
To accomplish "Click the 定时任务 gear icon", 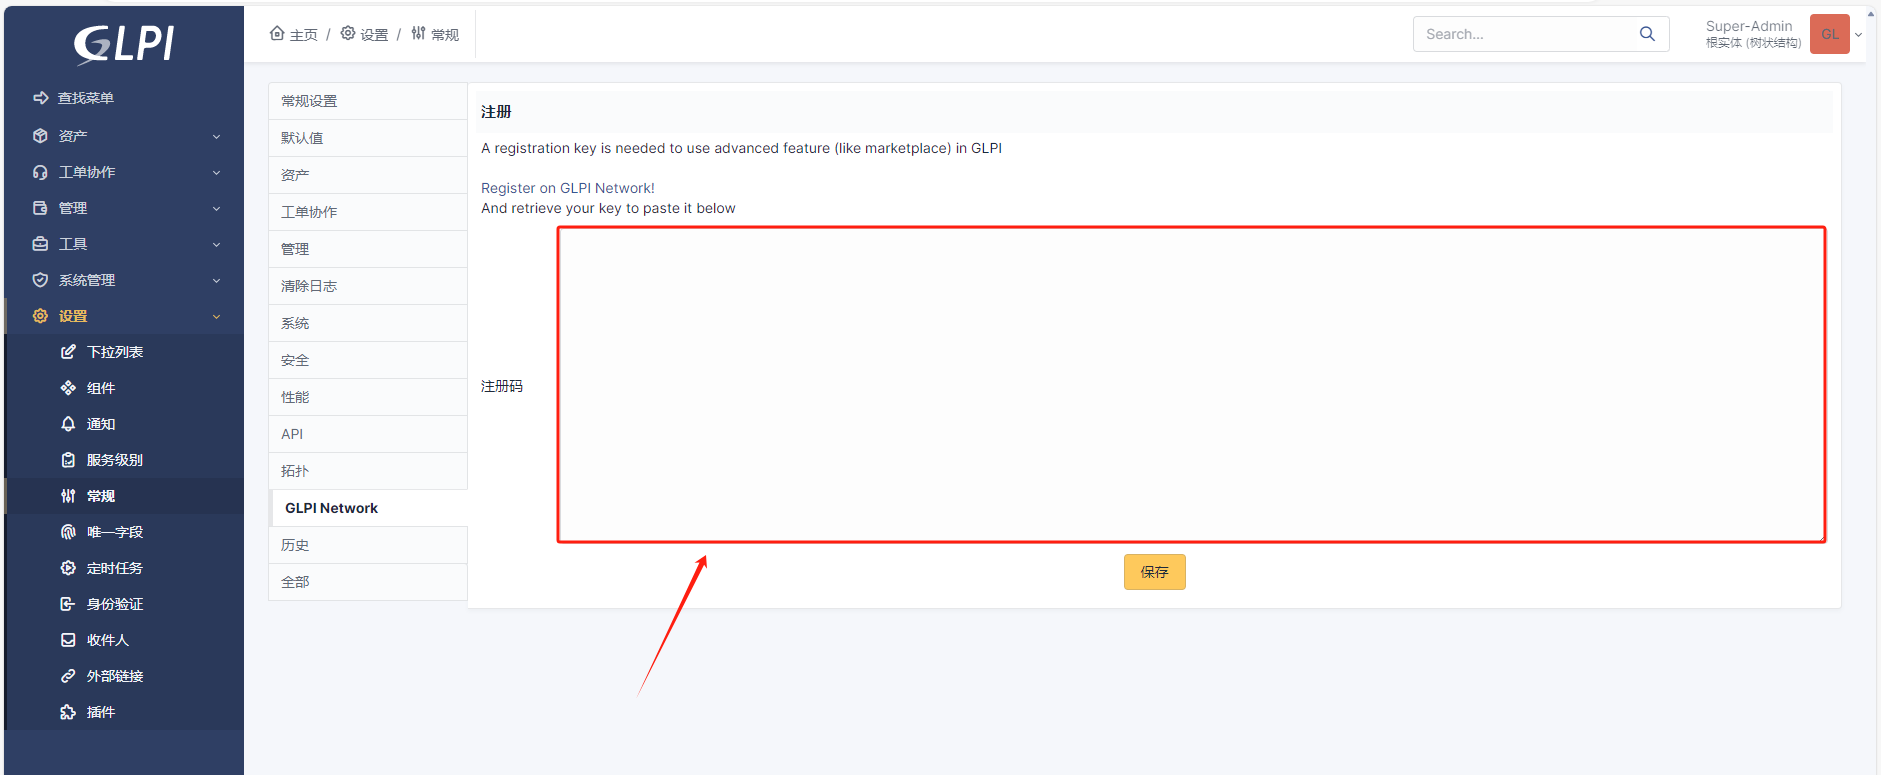I will pyautogui.click(x=68, y=568).
